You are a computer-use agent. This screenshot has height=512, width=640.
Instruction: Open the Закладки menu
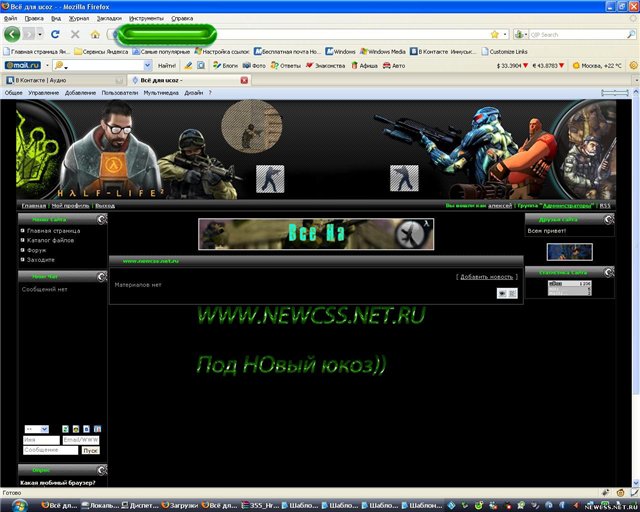point(109,18)
